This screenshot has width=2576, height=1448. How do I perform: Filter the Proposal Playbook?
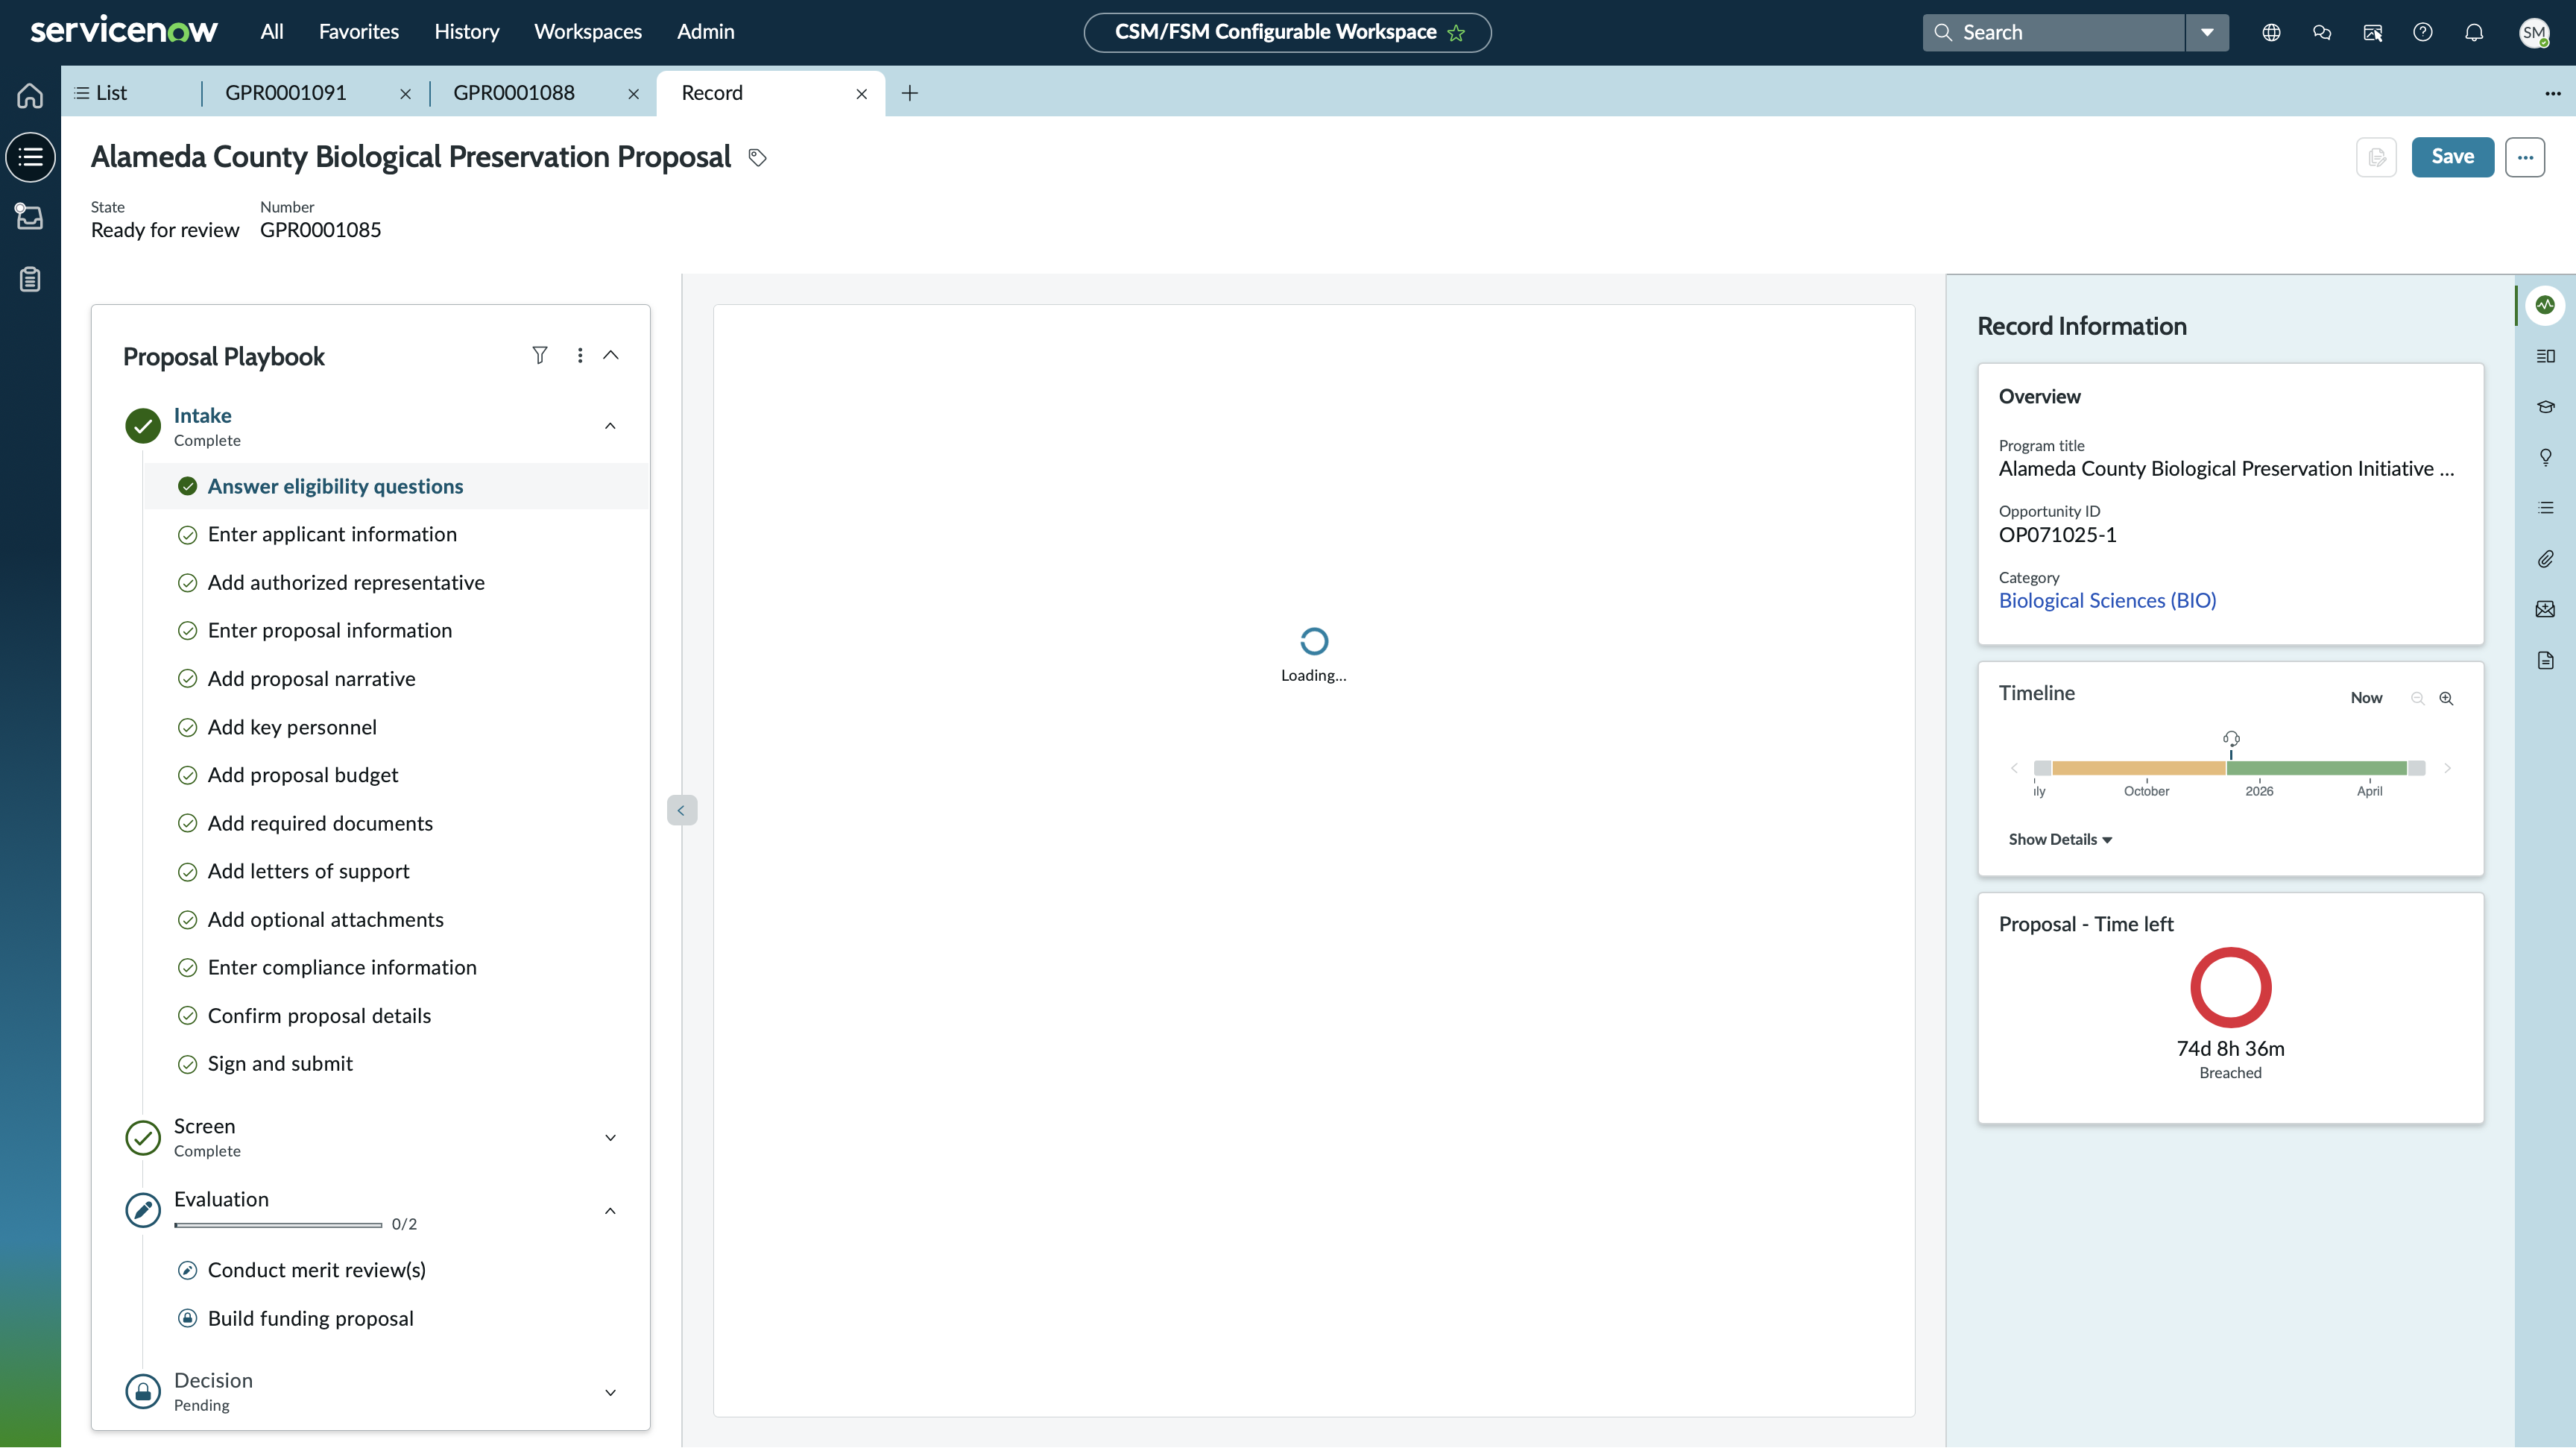(539, 355)
